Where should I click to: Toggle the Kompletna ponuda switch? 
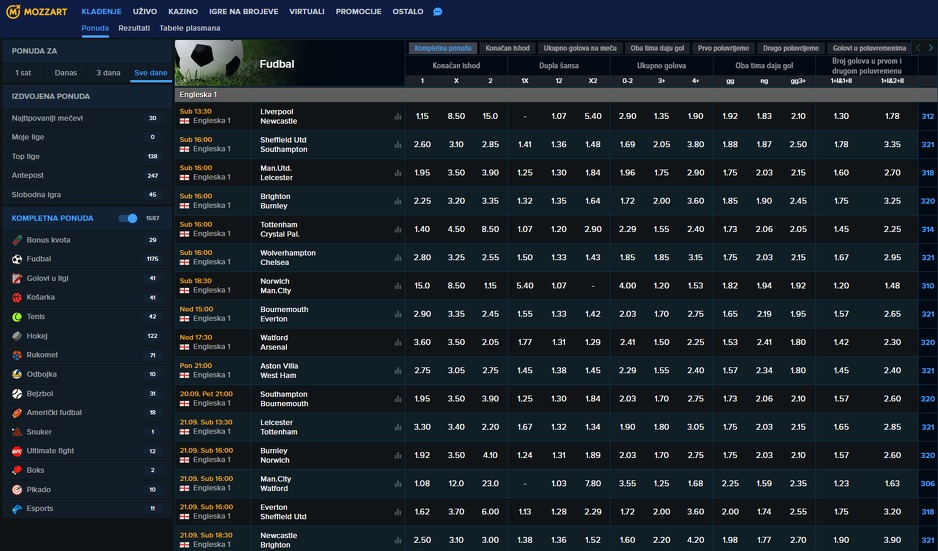[128, 218]
